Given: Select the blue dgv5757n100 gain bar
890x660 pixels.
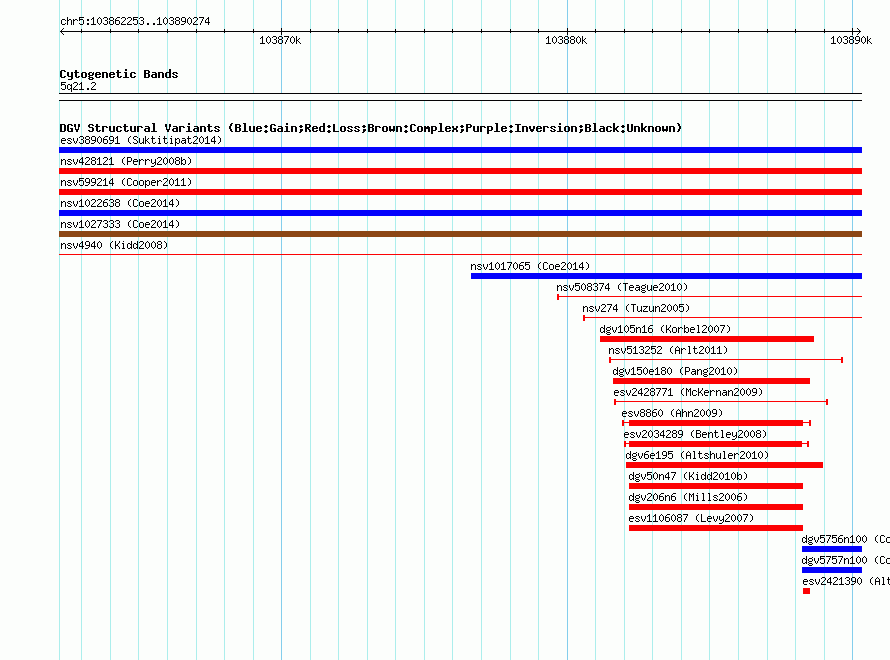Looking at the screenshot, I should [x=832, y=570].
